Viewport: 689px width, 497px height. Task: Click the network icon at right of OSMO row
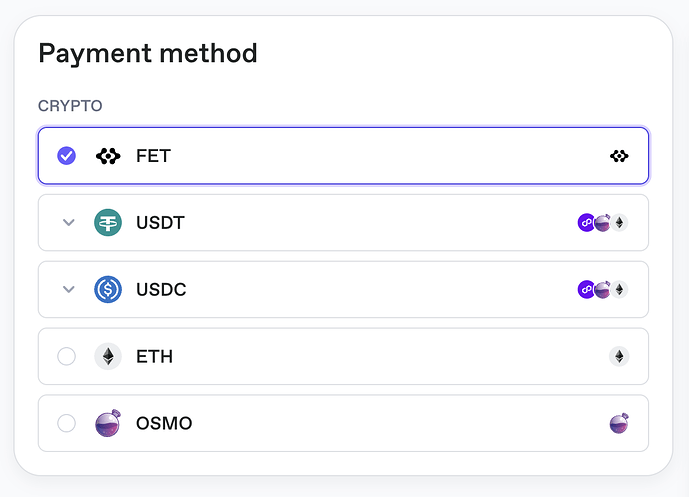pyautogui.click(x=619, y=423)
